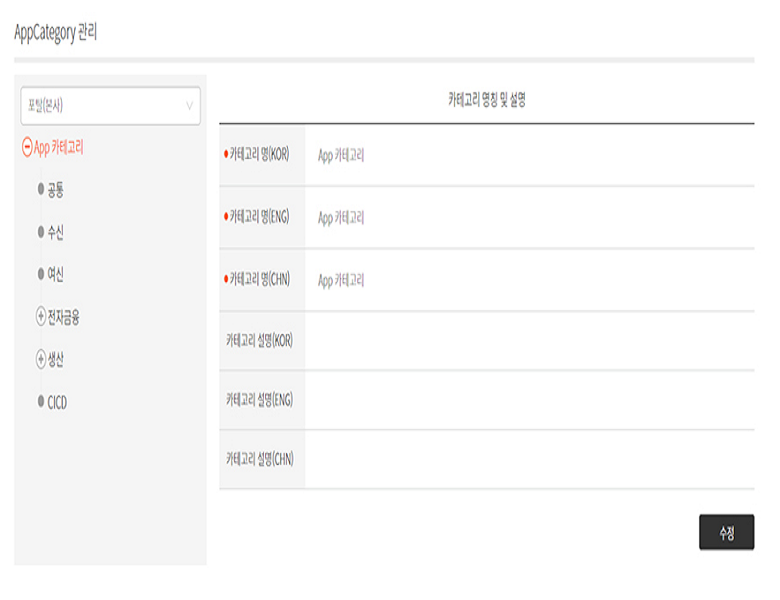The image size is (780, 600).
Task: Click into the 카테고리 설명(CHN) field
Action: pos(528,459)
